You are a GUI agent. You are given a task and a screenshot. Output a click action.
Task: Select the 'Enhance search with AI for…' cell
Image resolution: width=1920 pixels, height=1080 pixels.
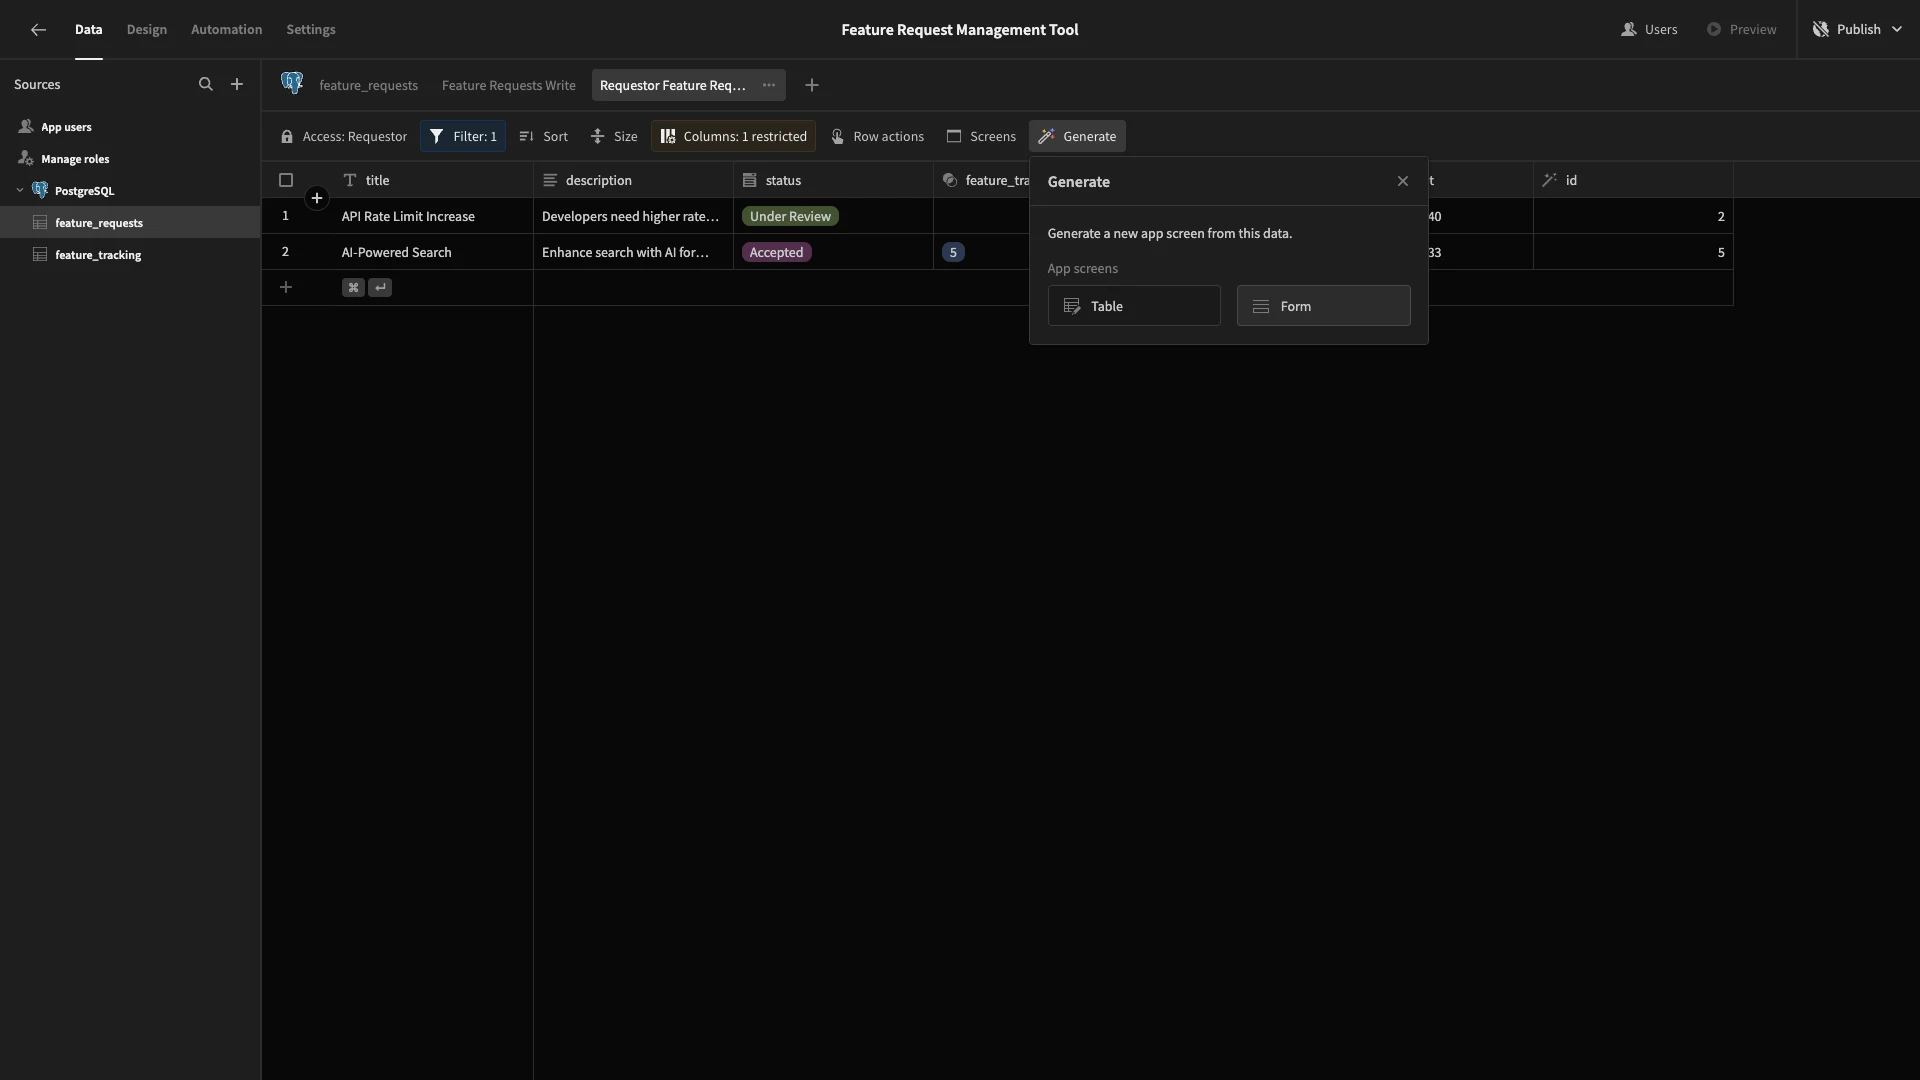634,253
